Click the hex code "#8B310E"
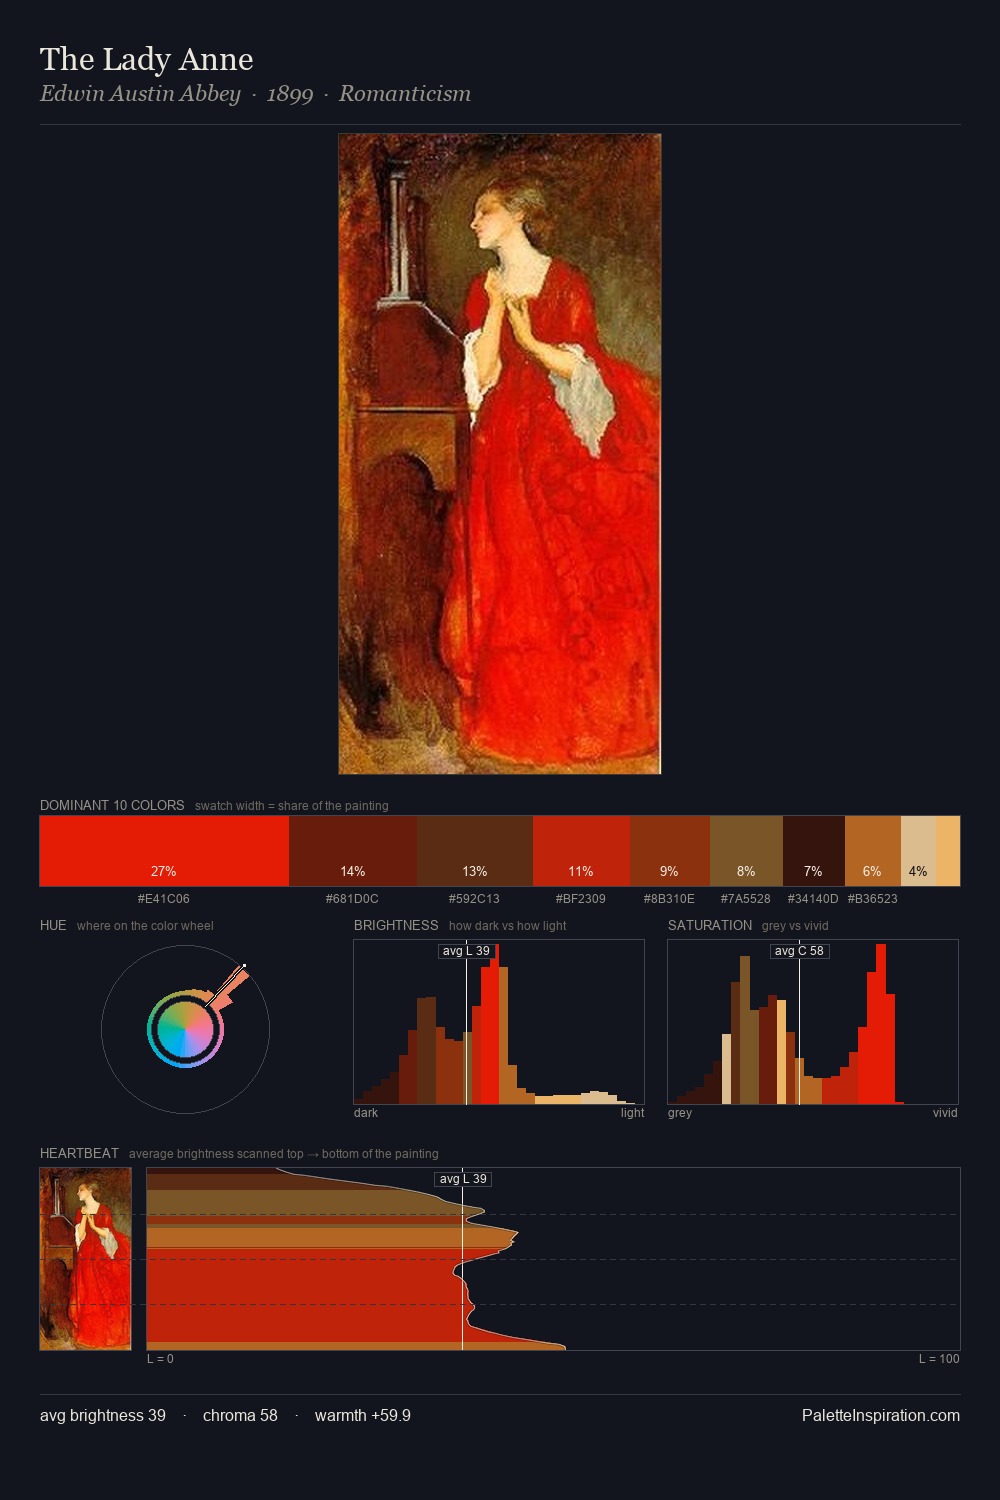1000x1500 pixels. tap(669, 899)
